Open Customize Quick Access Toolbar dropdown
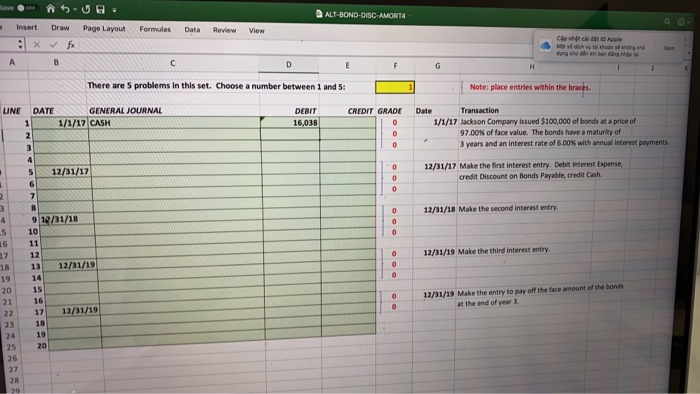 (114, 10)
